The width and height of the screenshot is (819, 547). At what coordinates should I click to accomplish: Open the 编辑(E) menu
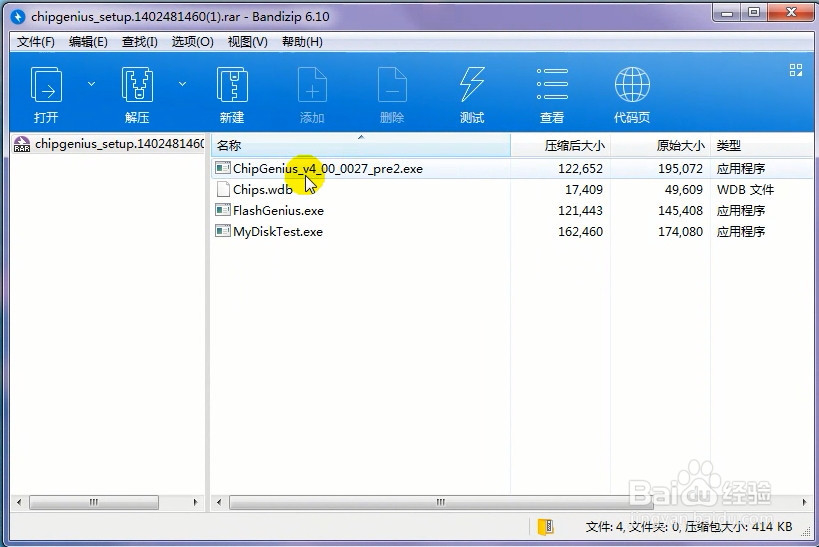click(88, 42)
